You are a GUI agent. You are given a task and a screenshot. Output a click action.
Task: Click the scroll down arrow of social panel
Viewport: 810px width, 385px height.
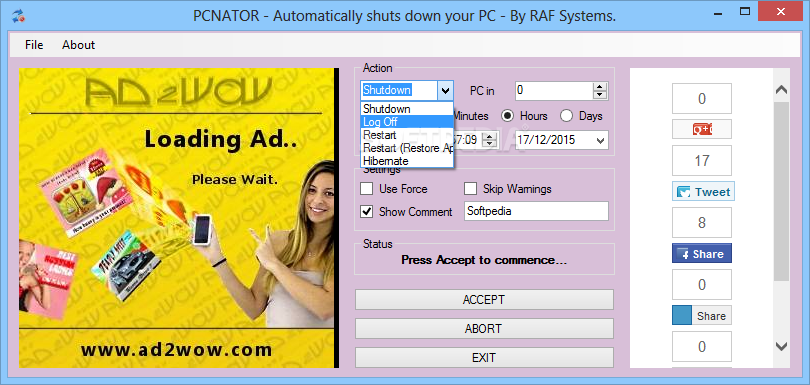[782, 346]
